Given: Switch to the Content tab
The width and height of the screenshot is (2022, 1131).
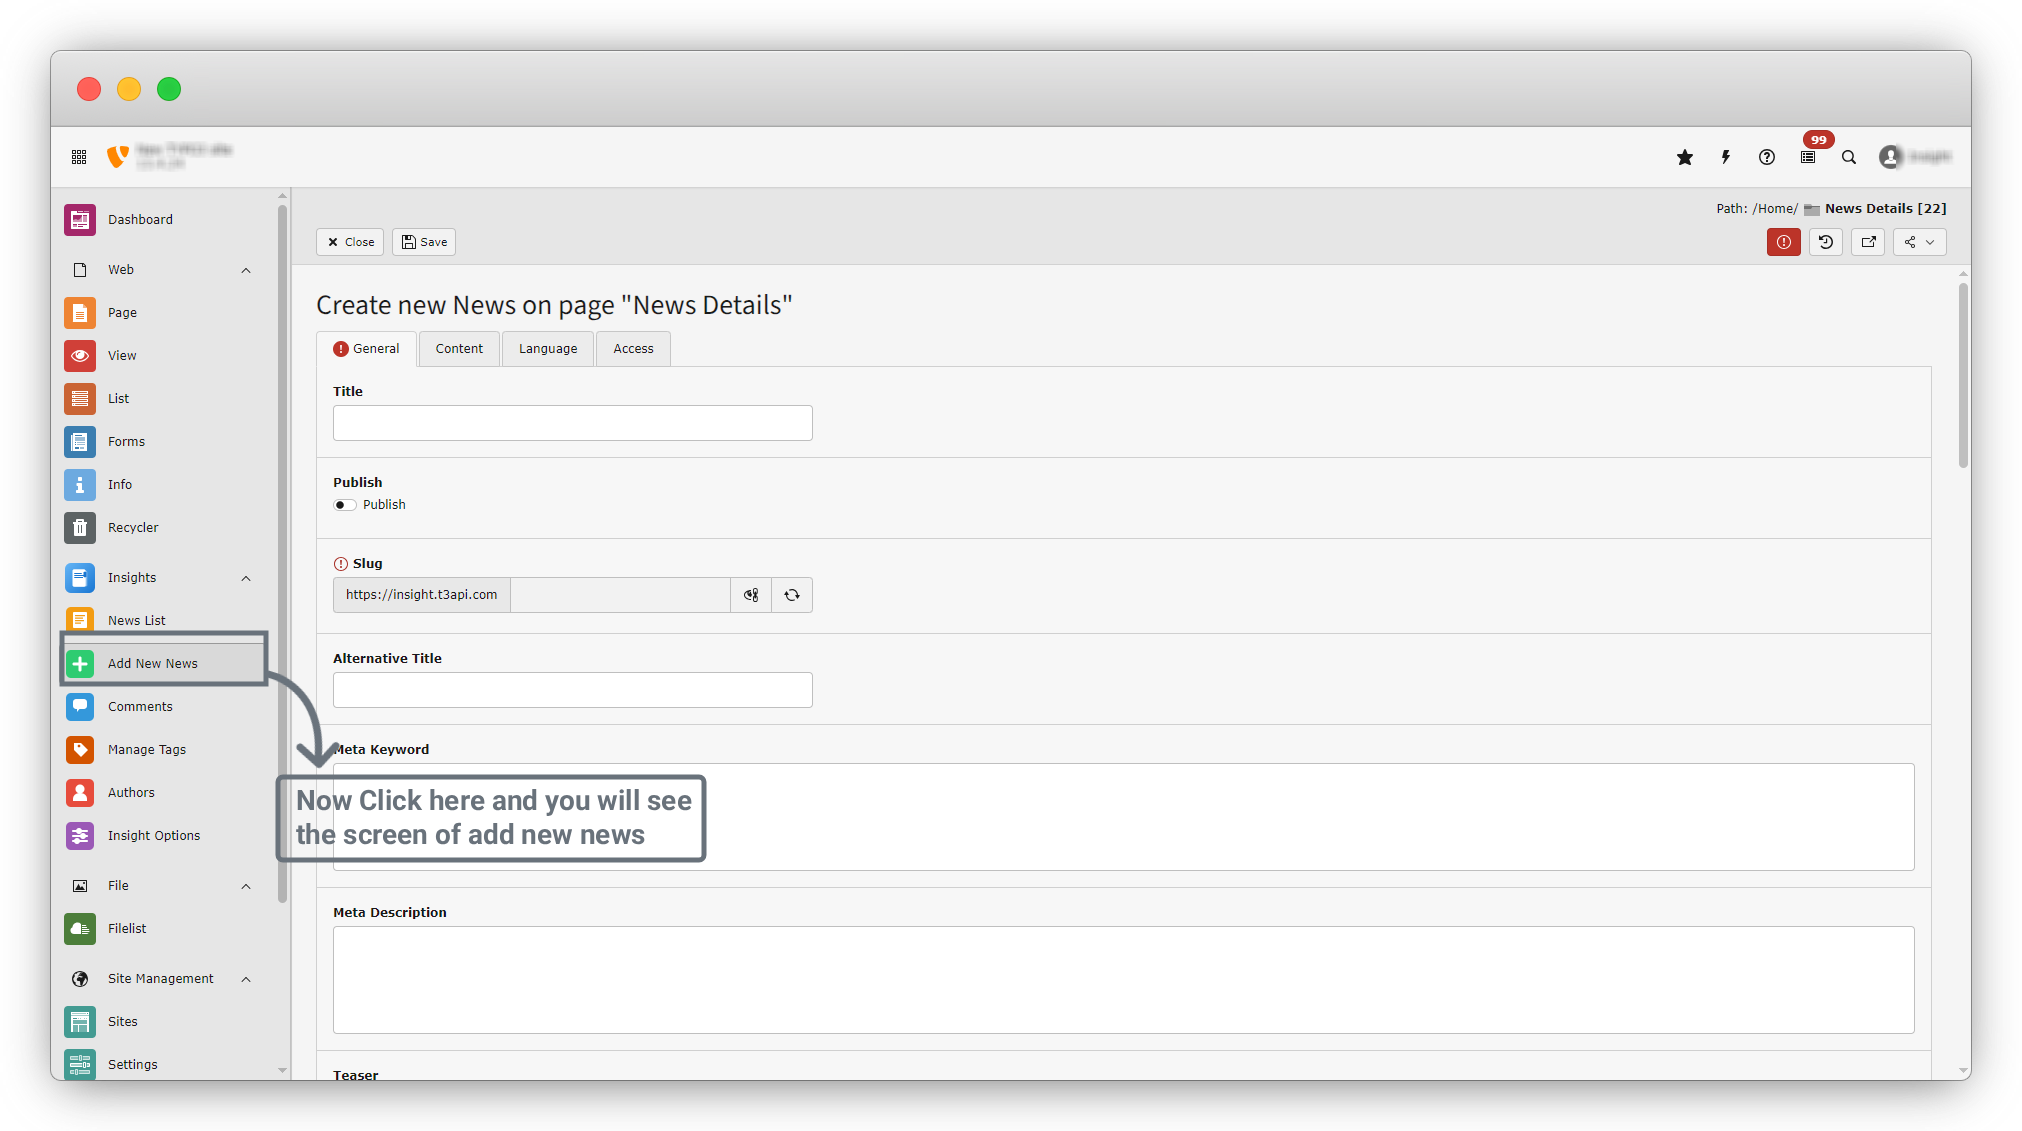Looking at the screenshot, I should (x=459, y=349).
